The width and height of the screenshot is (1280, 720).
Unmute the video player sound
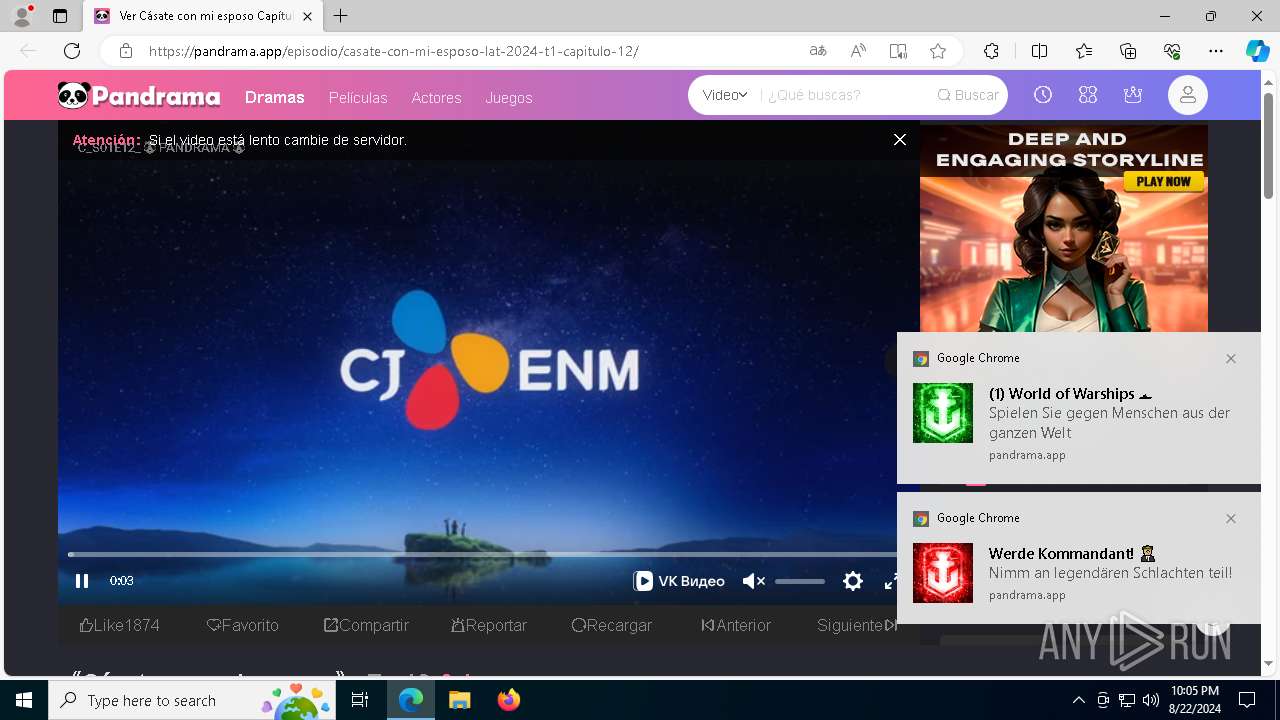753,581
